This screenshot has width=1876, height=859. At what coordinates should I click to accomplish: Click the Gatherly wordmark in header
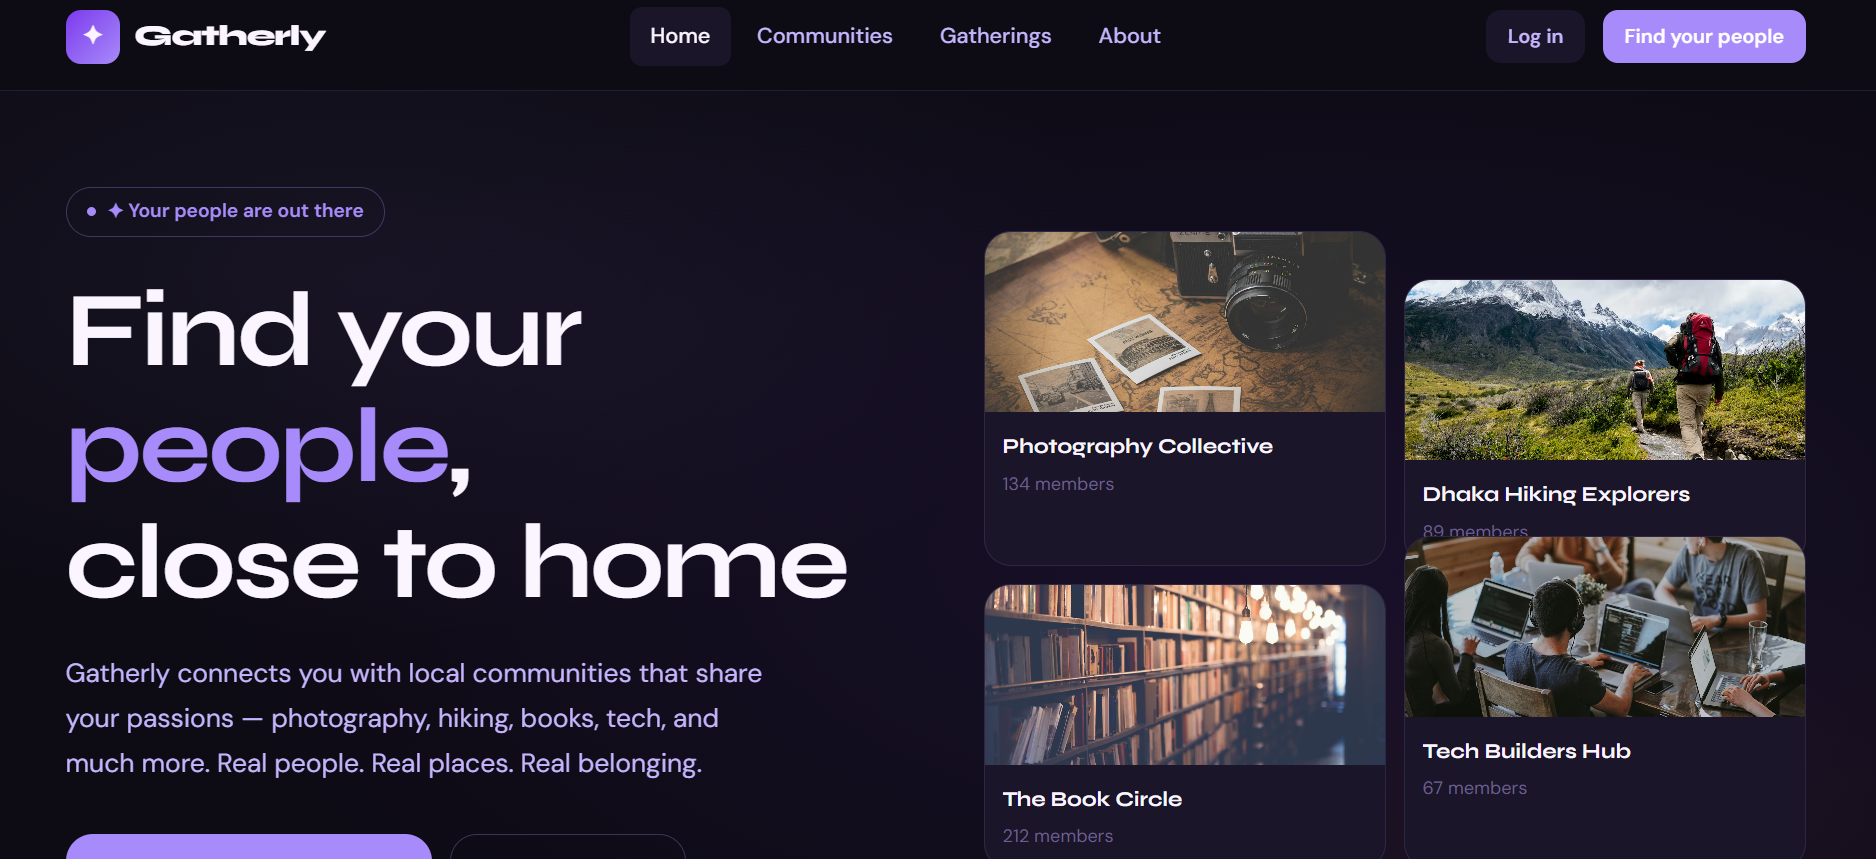coord(230,37)
